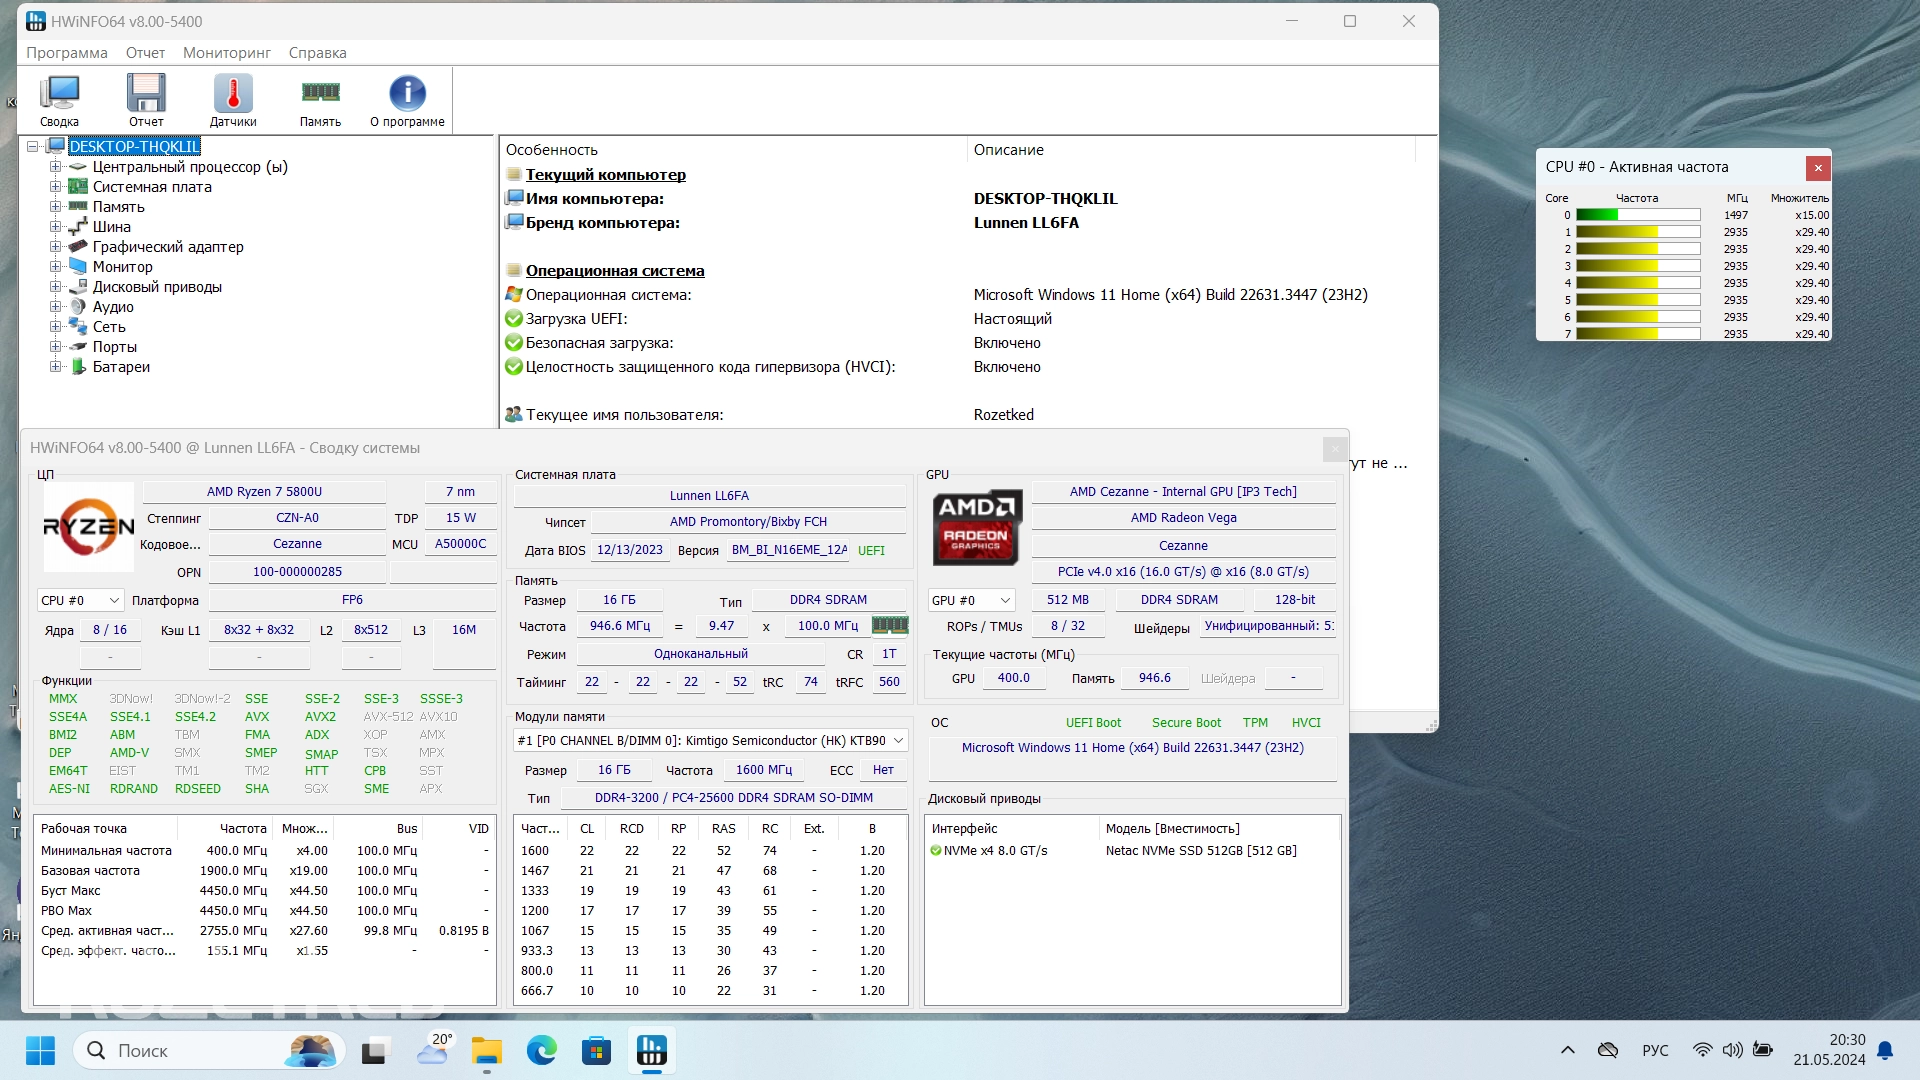Click the volume tray icon
The width and height of the screenshot is (1920, 1080).
click(1732, 1050)
